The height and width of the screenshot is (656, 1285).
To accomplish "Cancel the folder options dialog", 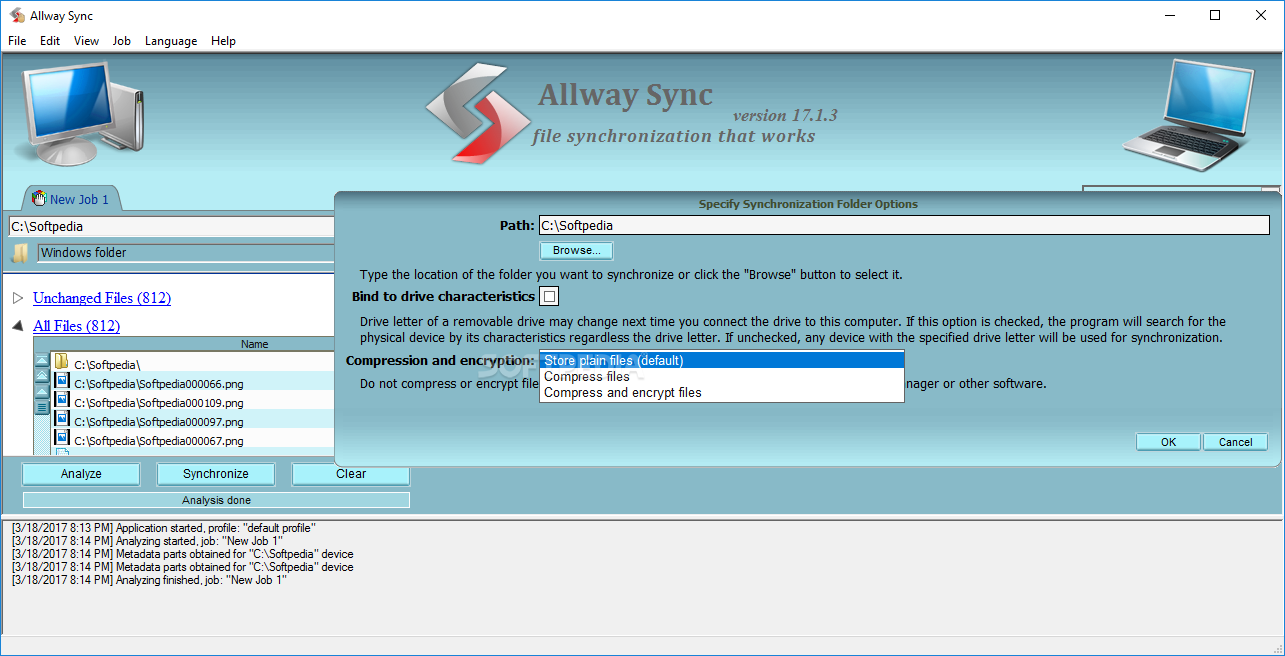I will [x=1235, y=442].
